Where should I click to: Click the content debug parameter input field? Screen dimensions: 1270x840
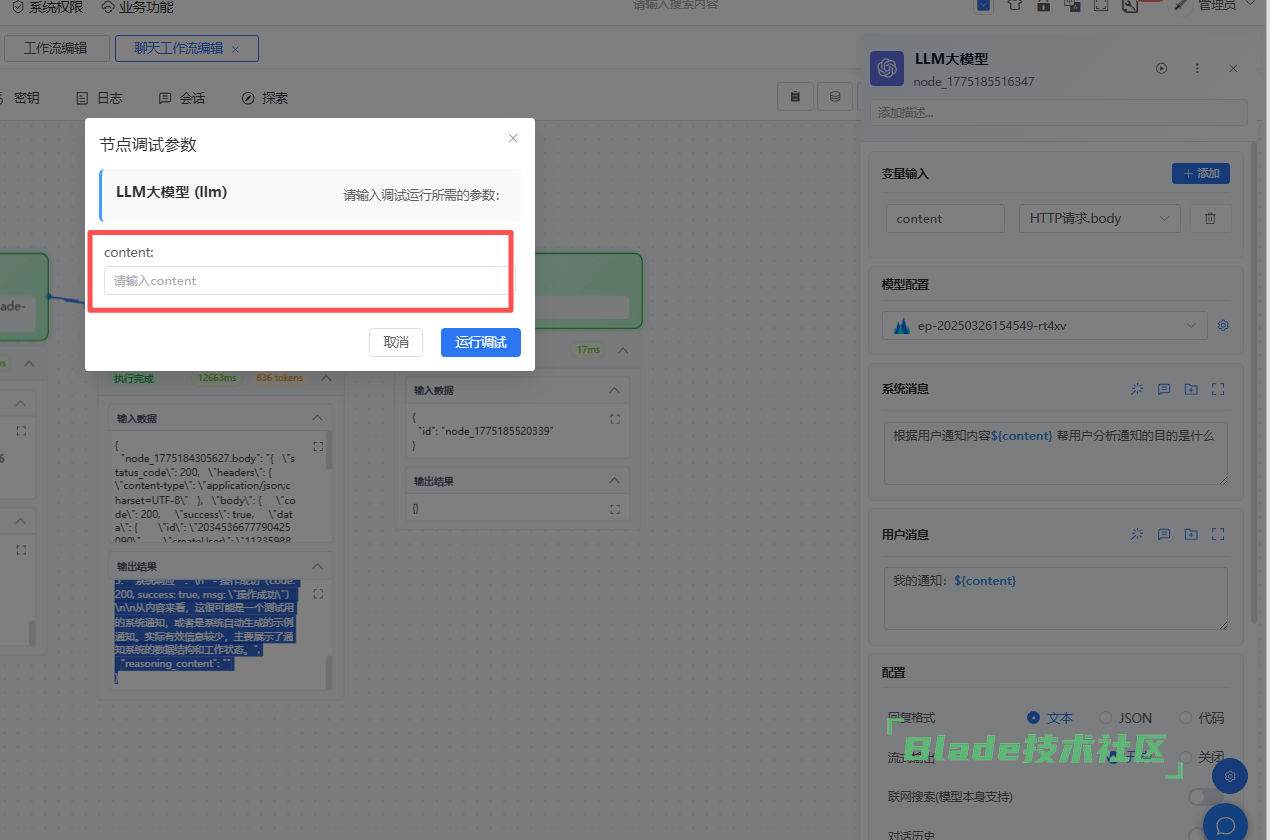(304, 281)
